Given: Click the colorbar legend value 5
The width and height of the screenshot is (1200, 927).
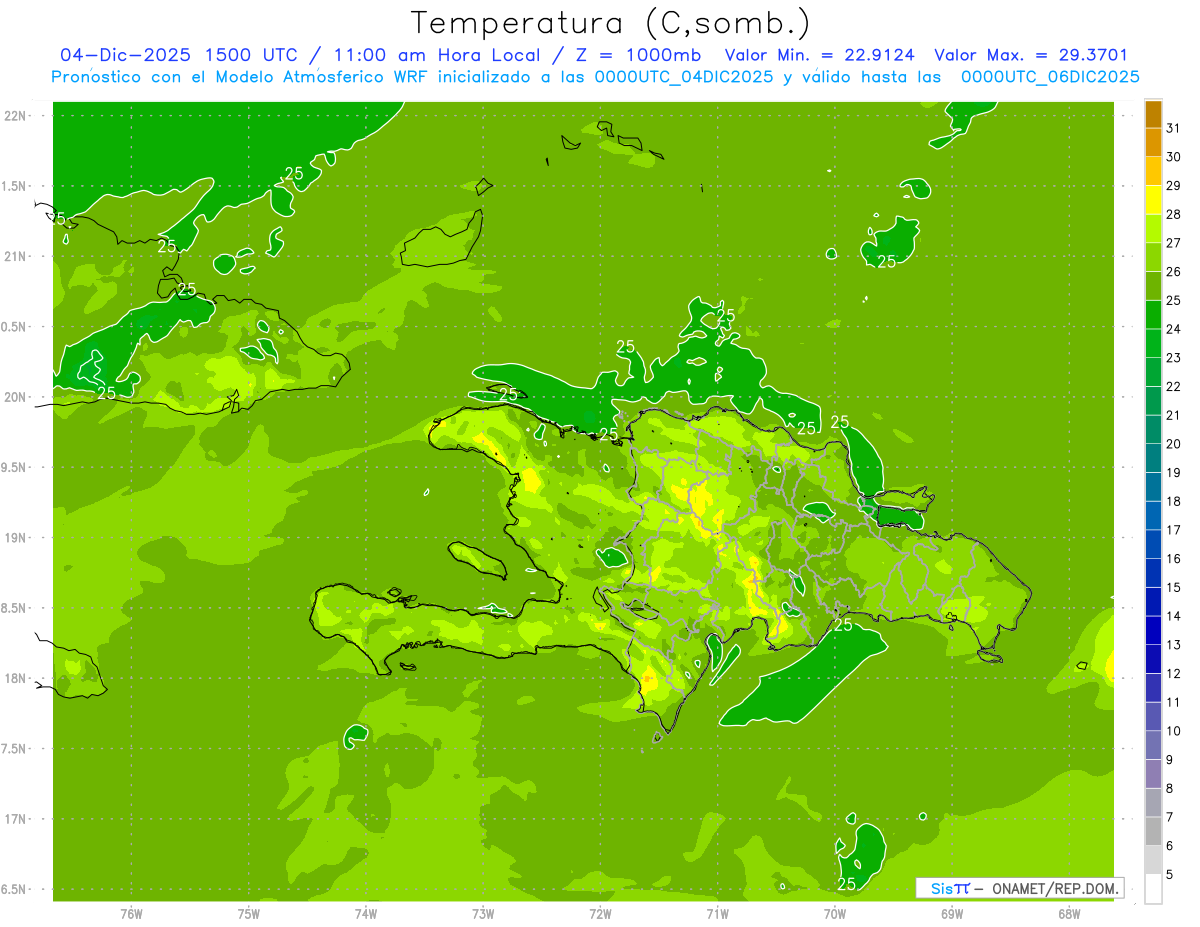Looking at the screenshot, I should 1170,875.
